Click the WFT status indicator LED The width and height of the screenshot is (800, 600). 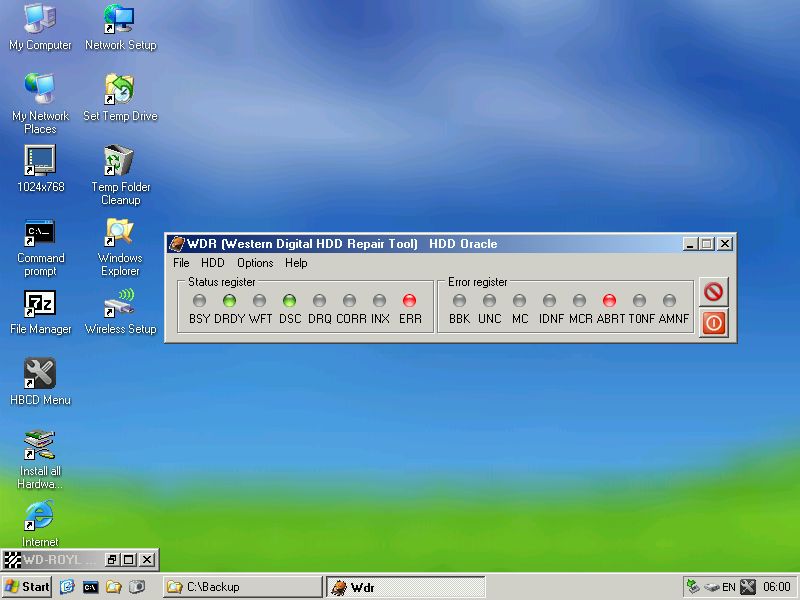coord(259,301)
